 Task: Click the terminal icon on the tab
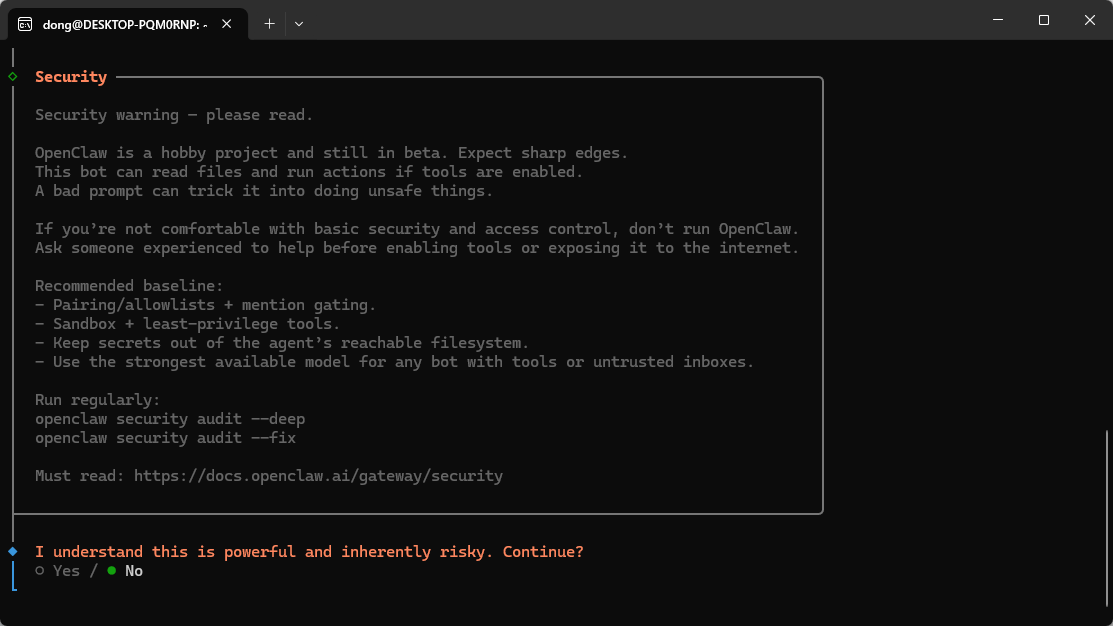coord(25,24)
